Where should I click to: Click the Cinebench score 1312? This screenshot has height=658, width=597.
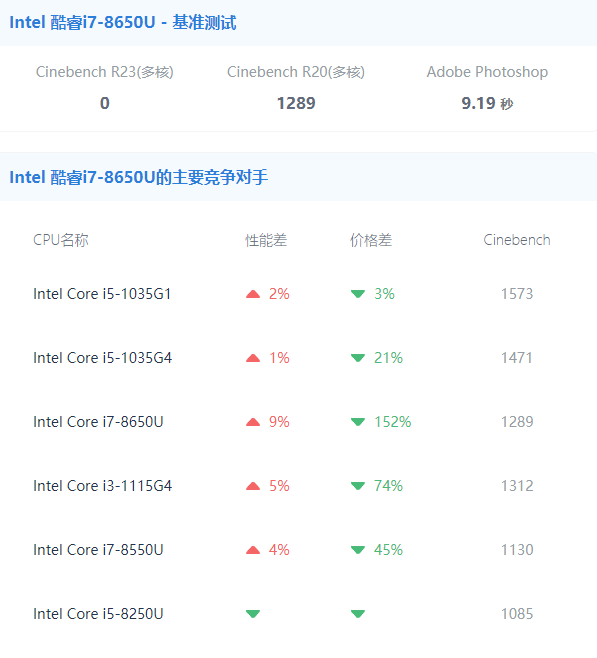(x=517, y=486)
